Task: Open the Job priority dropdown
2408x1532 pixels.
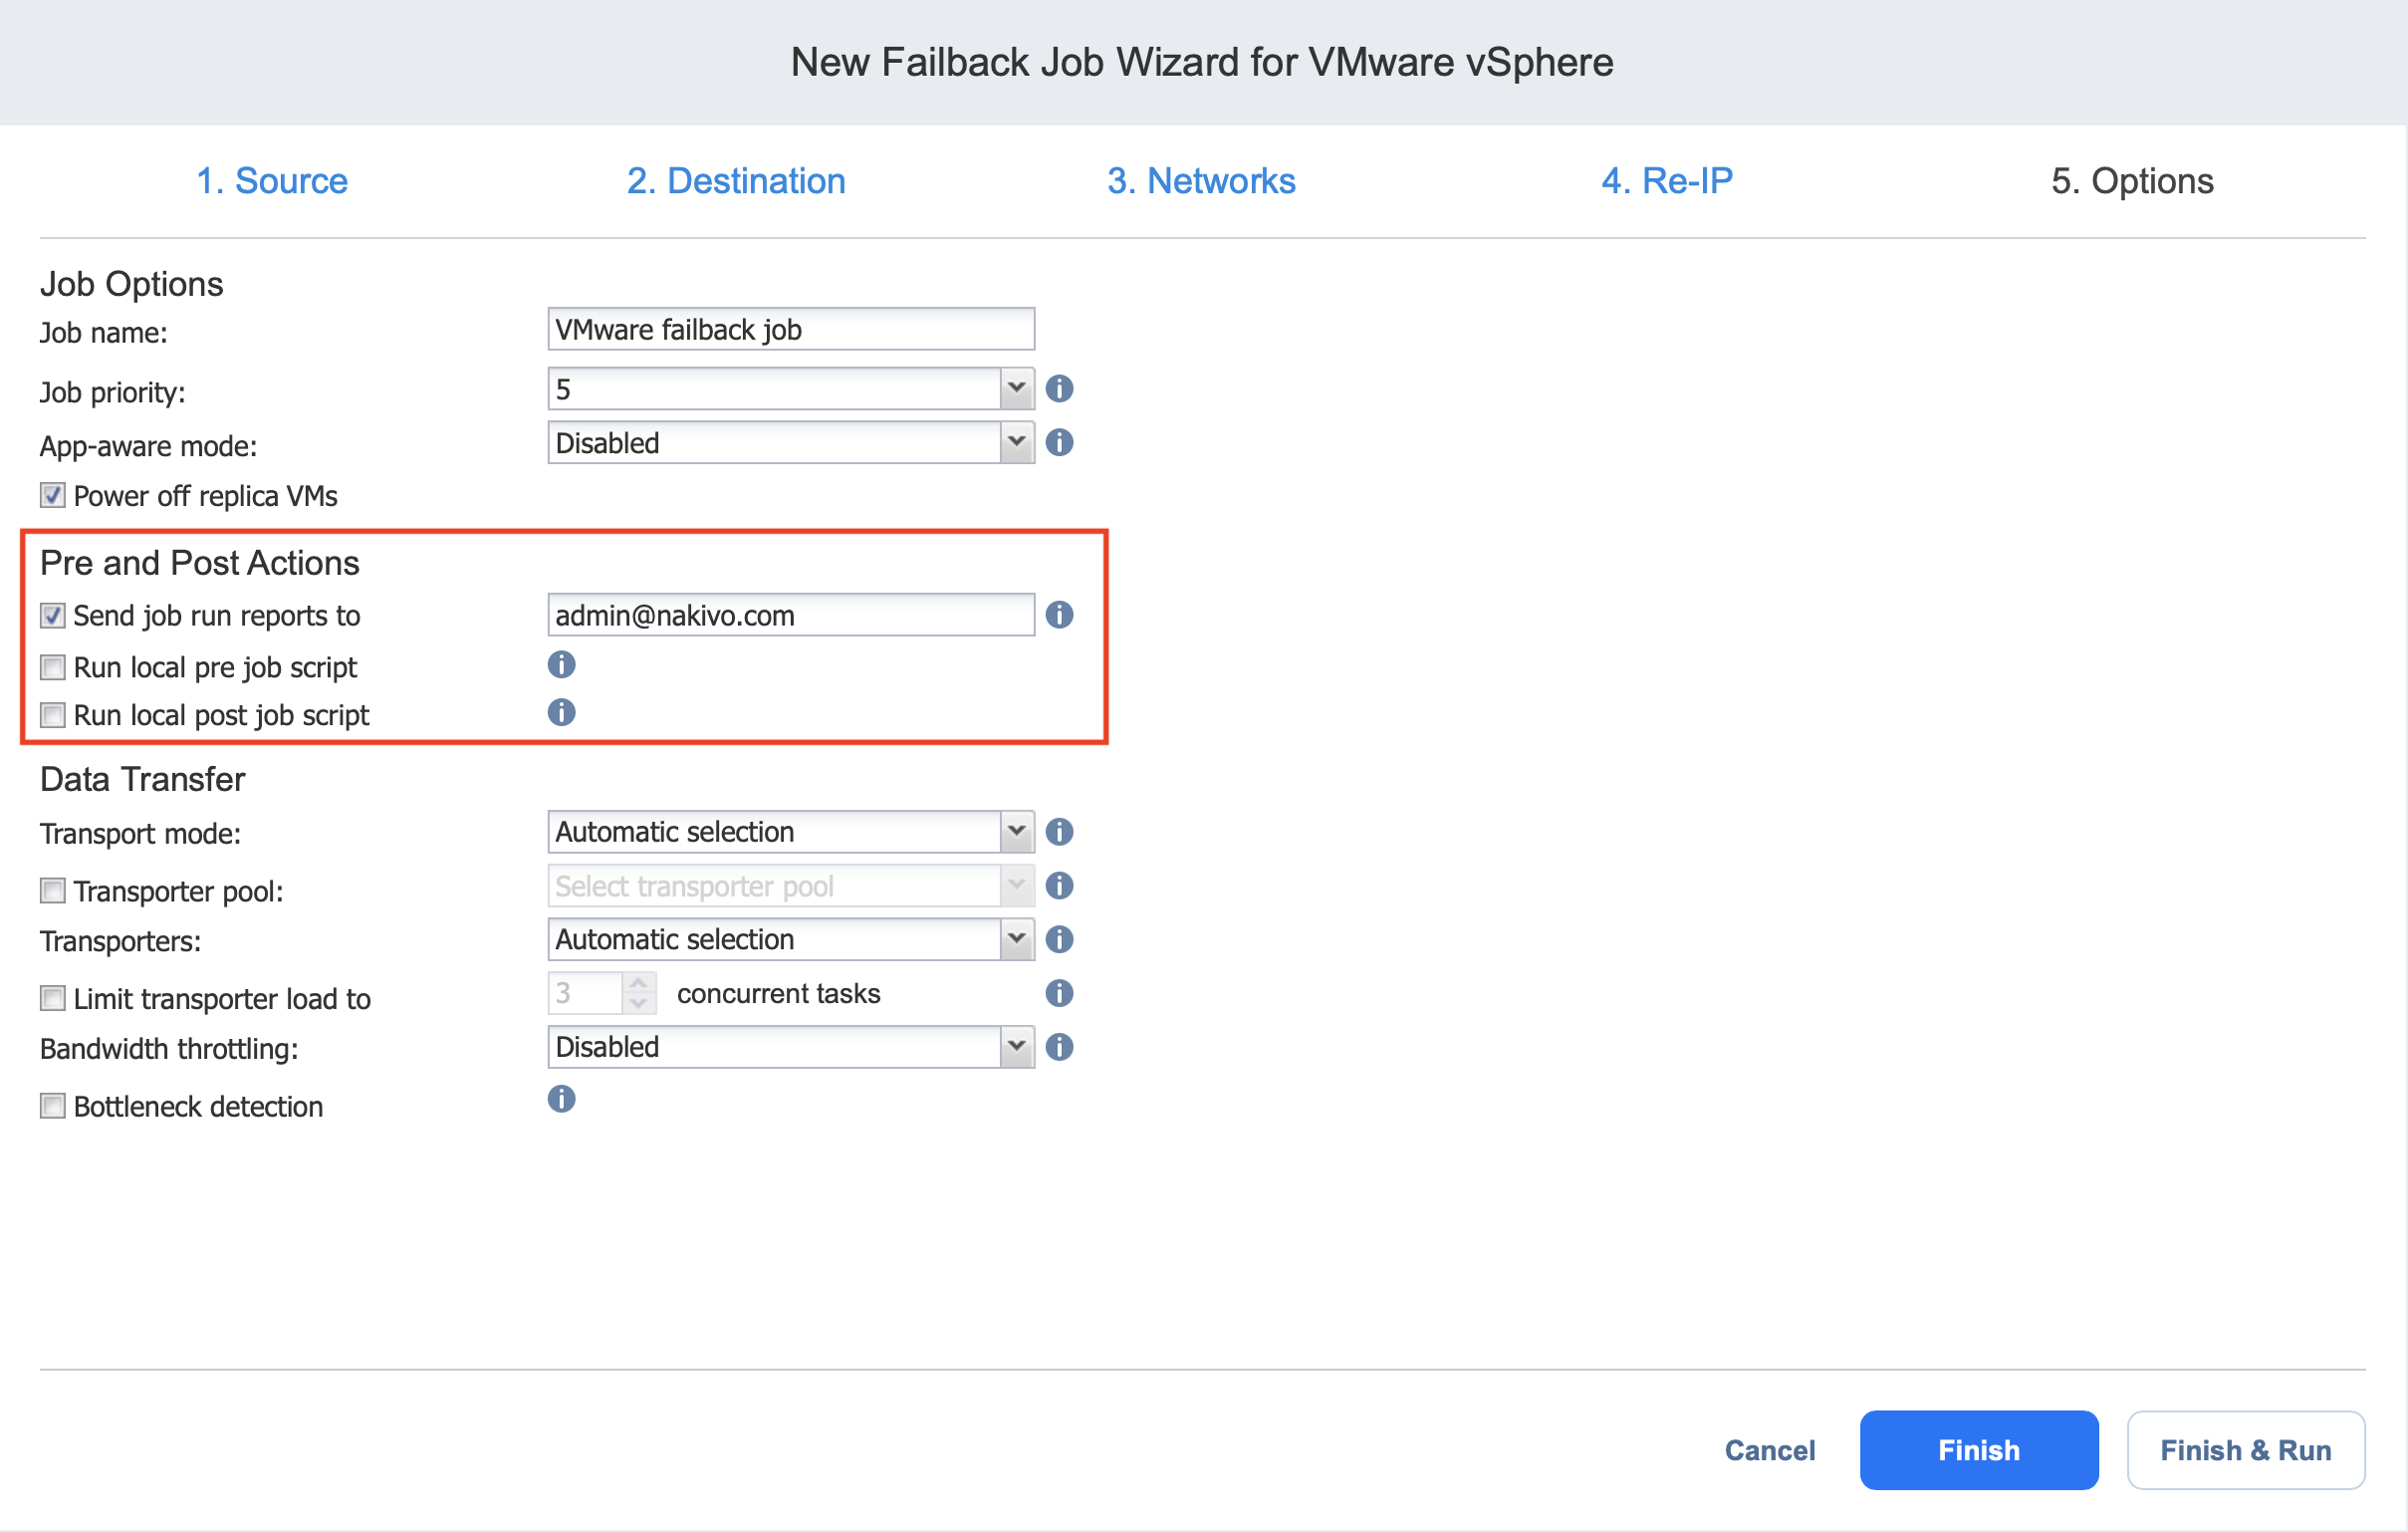Action: [791, 389]
